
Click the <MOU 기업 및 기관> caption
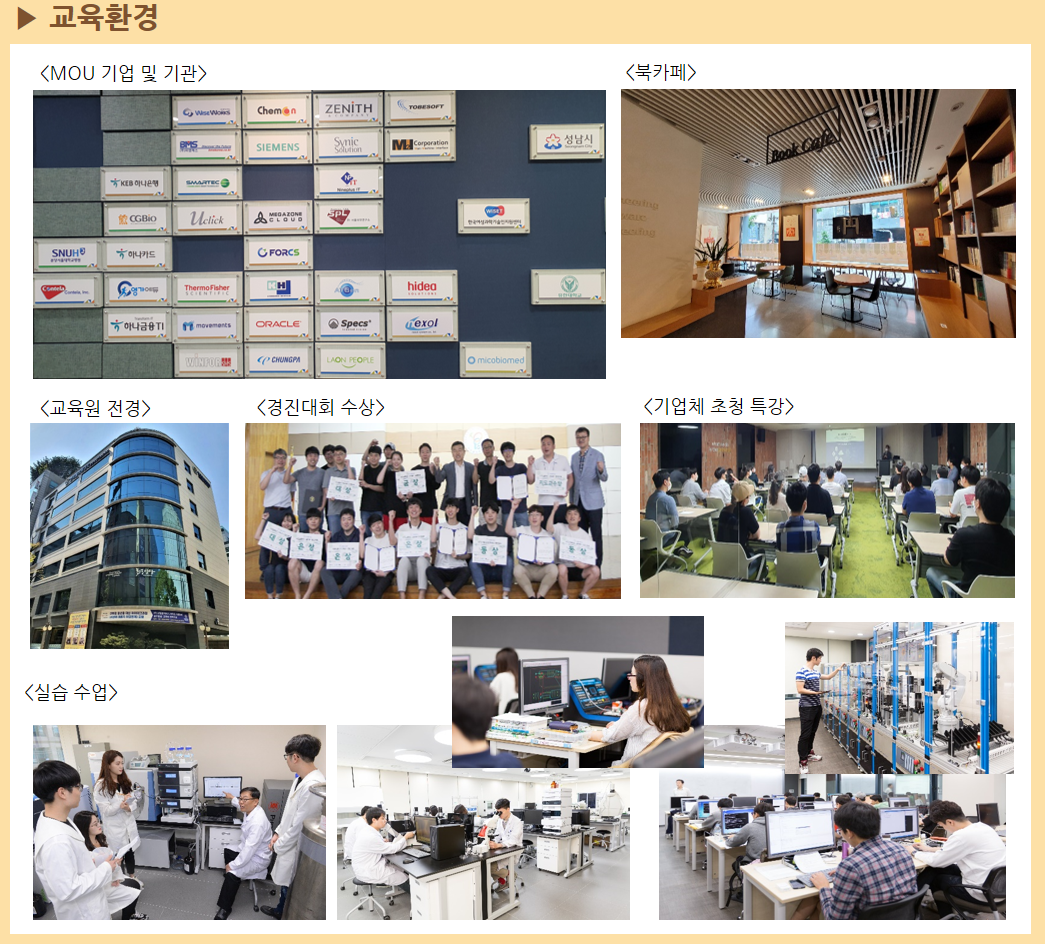point(123,73)
